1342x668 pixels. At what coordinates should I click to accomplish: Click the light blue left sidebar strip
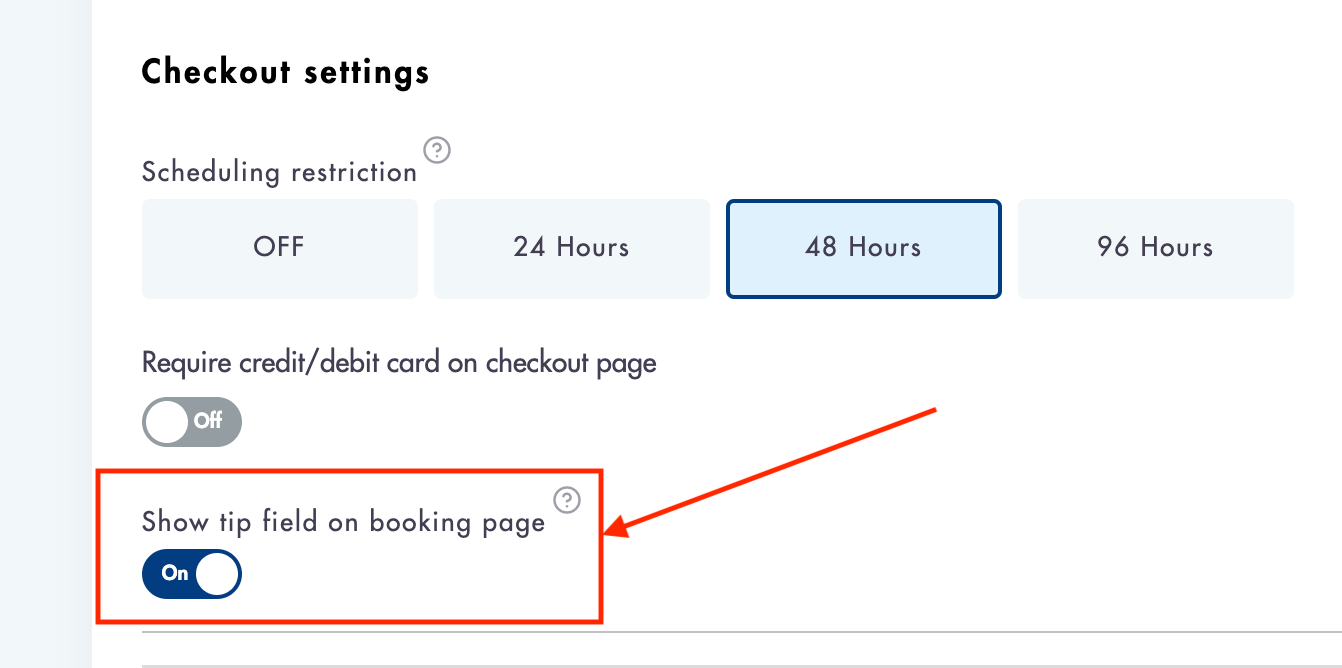coord(46,334)
